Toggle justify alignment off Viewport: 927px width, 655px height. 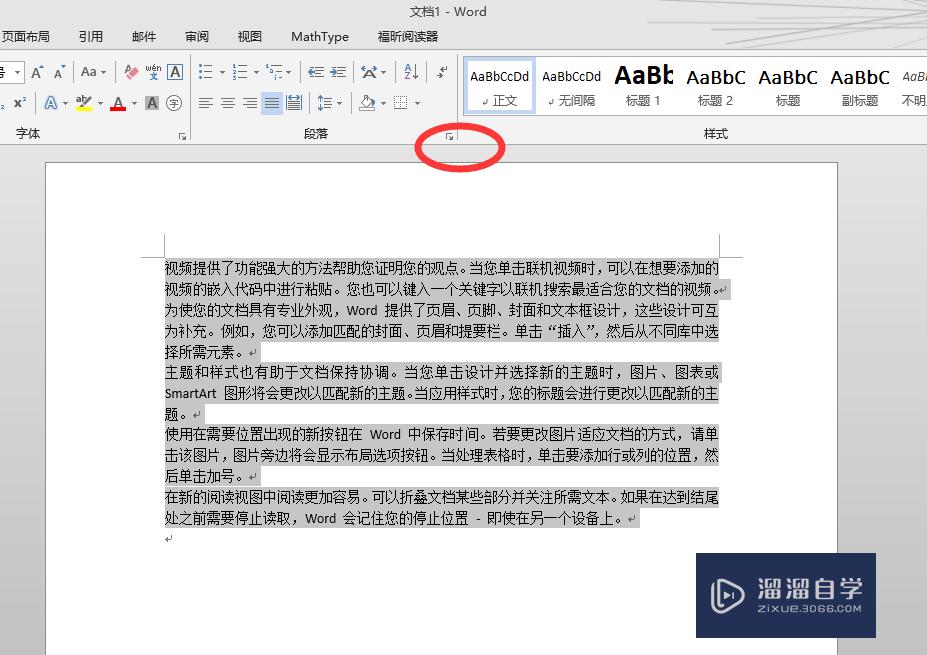coord(270,102)
